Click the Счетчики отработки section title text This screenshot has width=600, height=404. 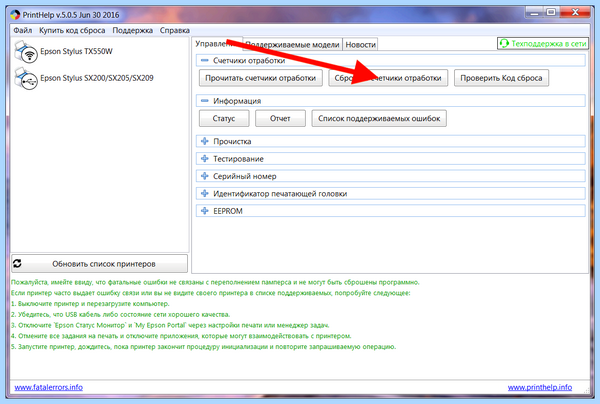point(249,60)
